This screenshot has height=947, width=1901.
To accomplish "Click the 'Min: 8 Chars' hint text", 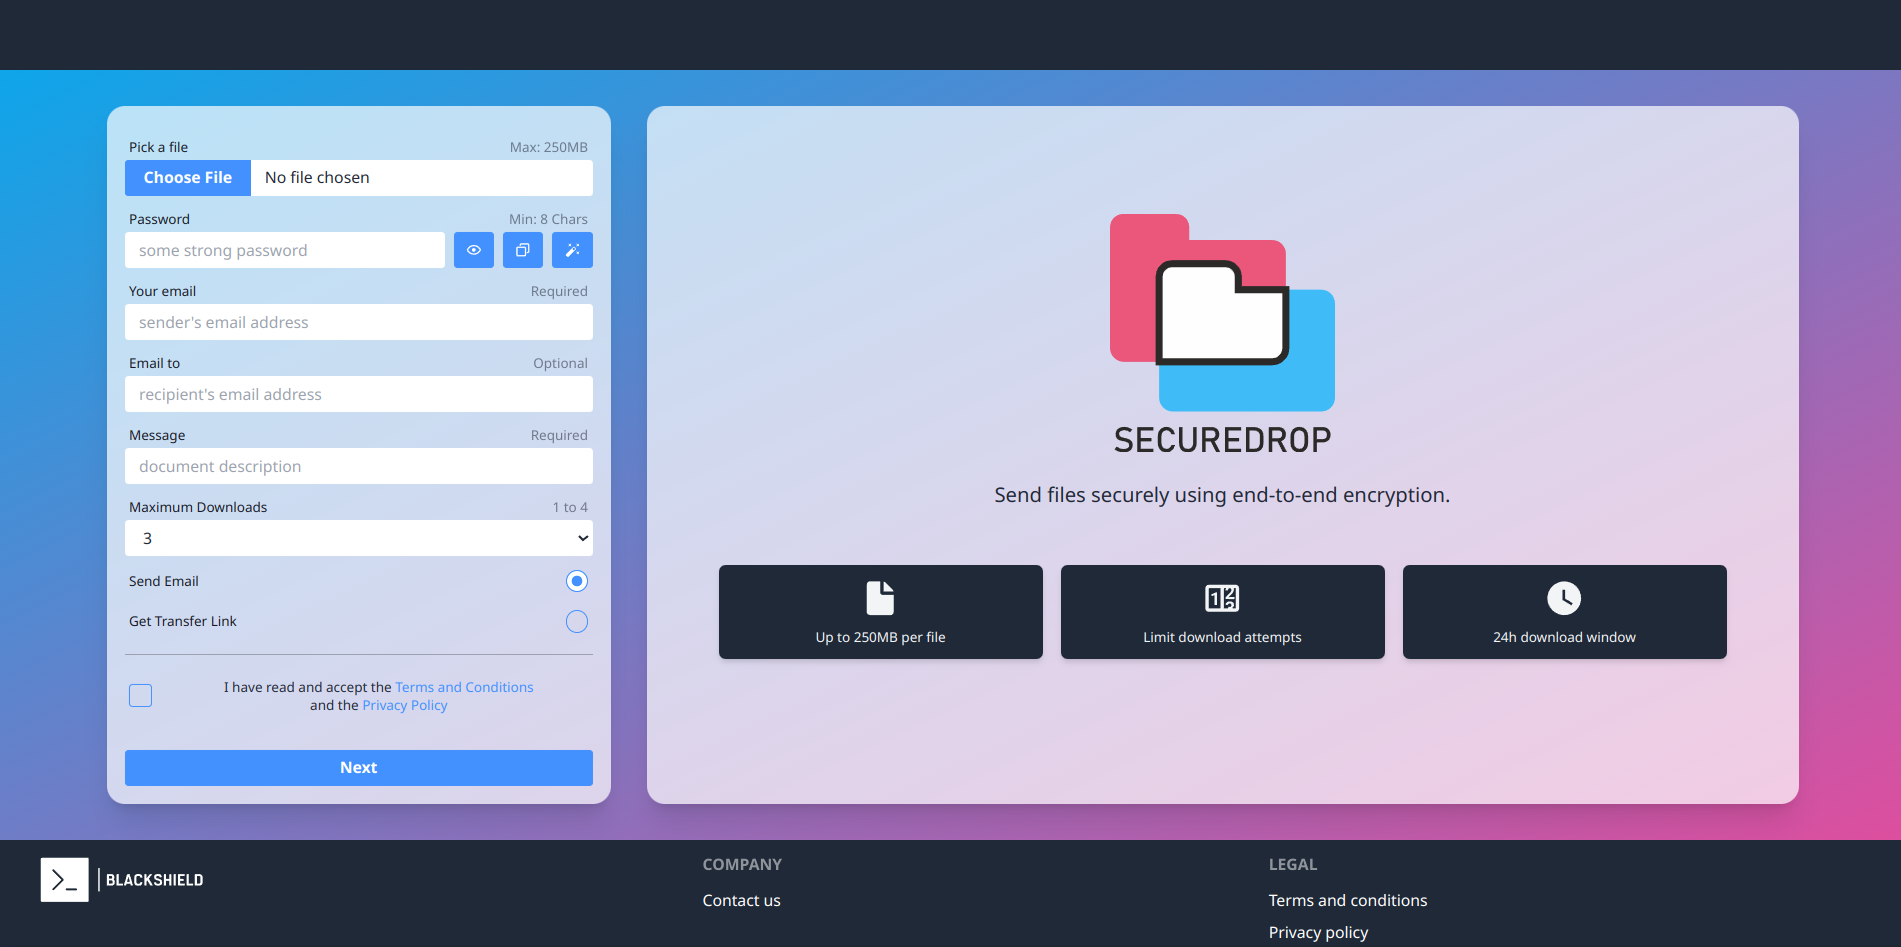I will pos(548,219).
